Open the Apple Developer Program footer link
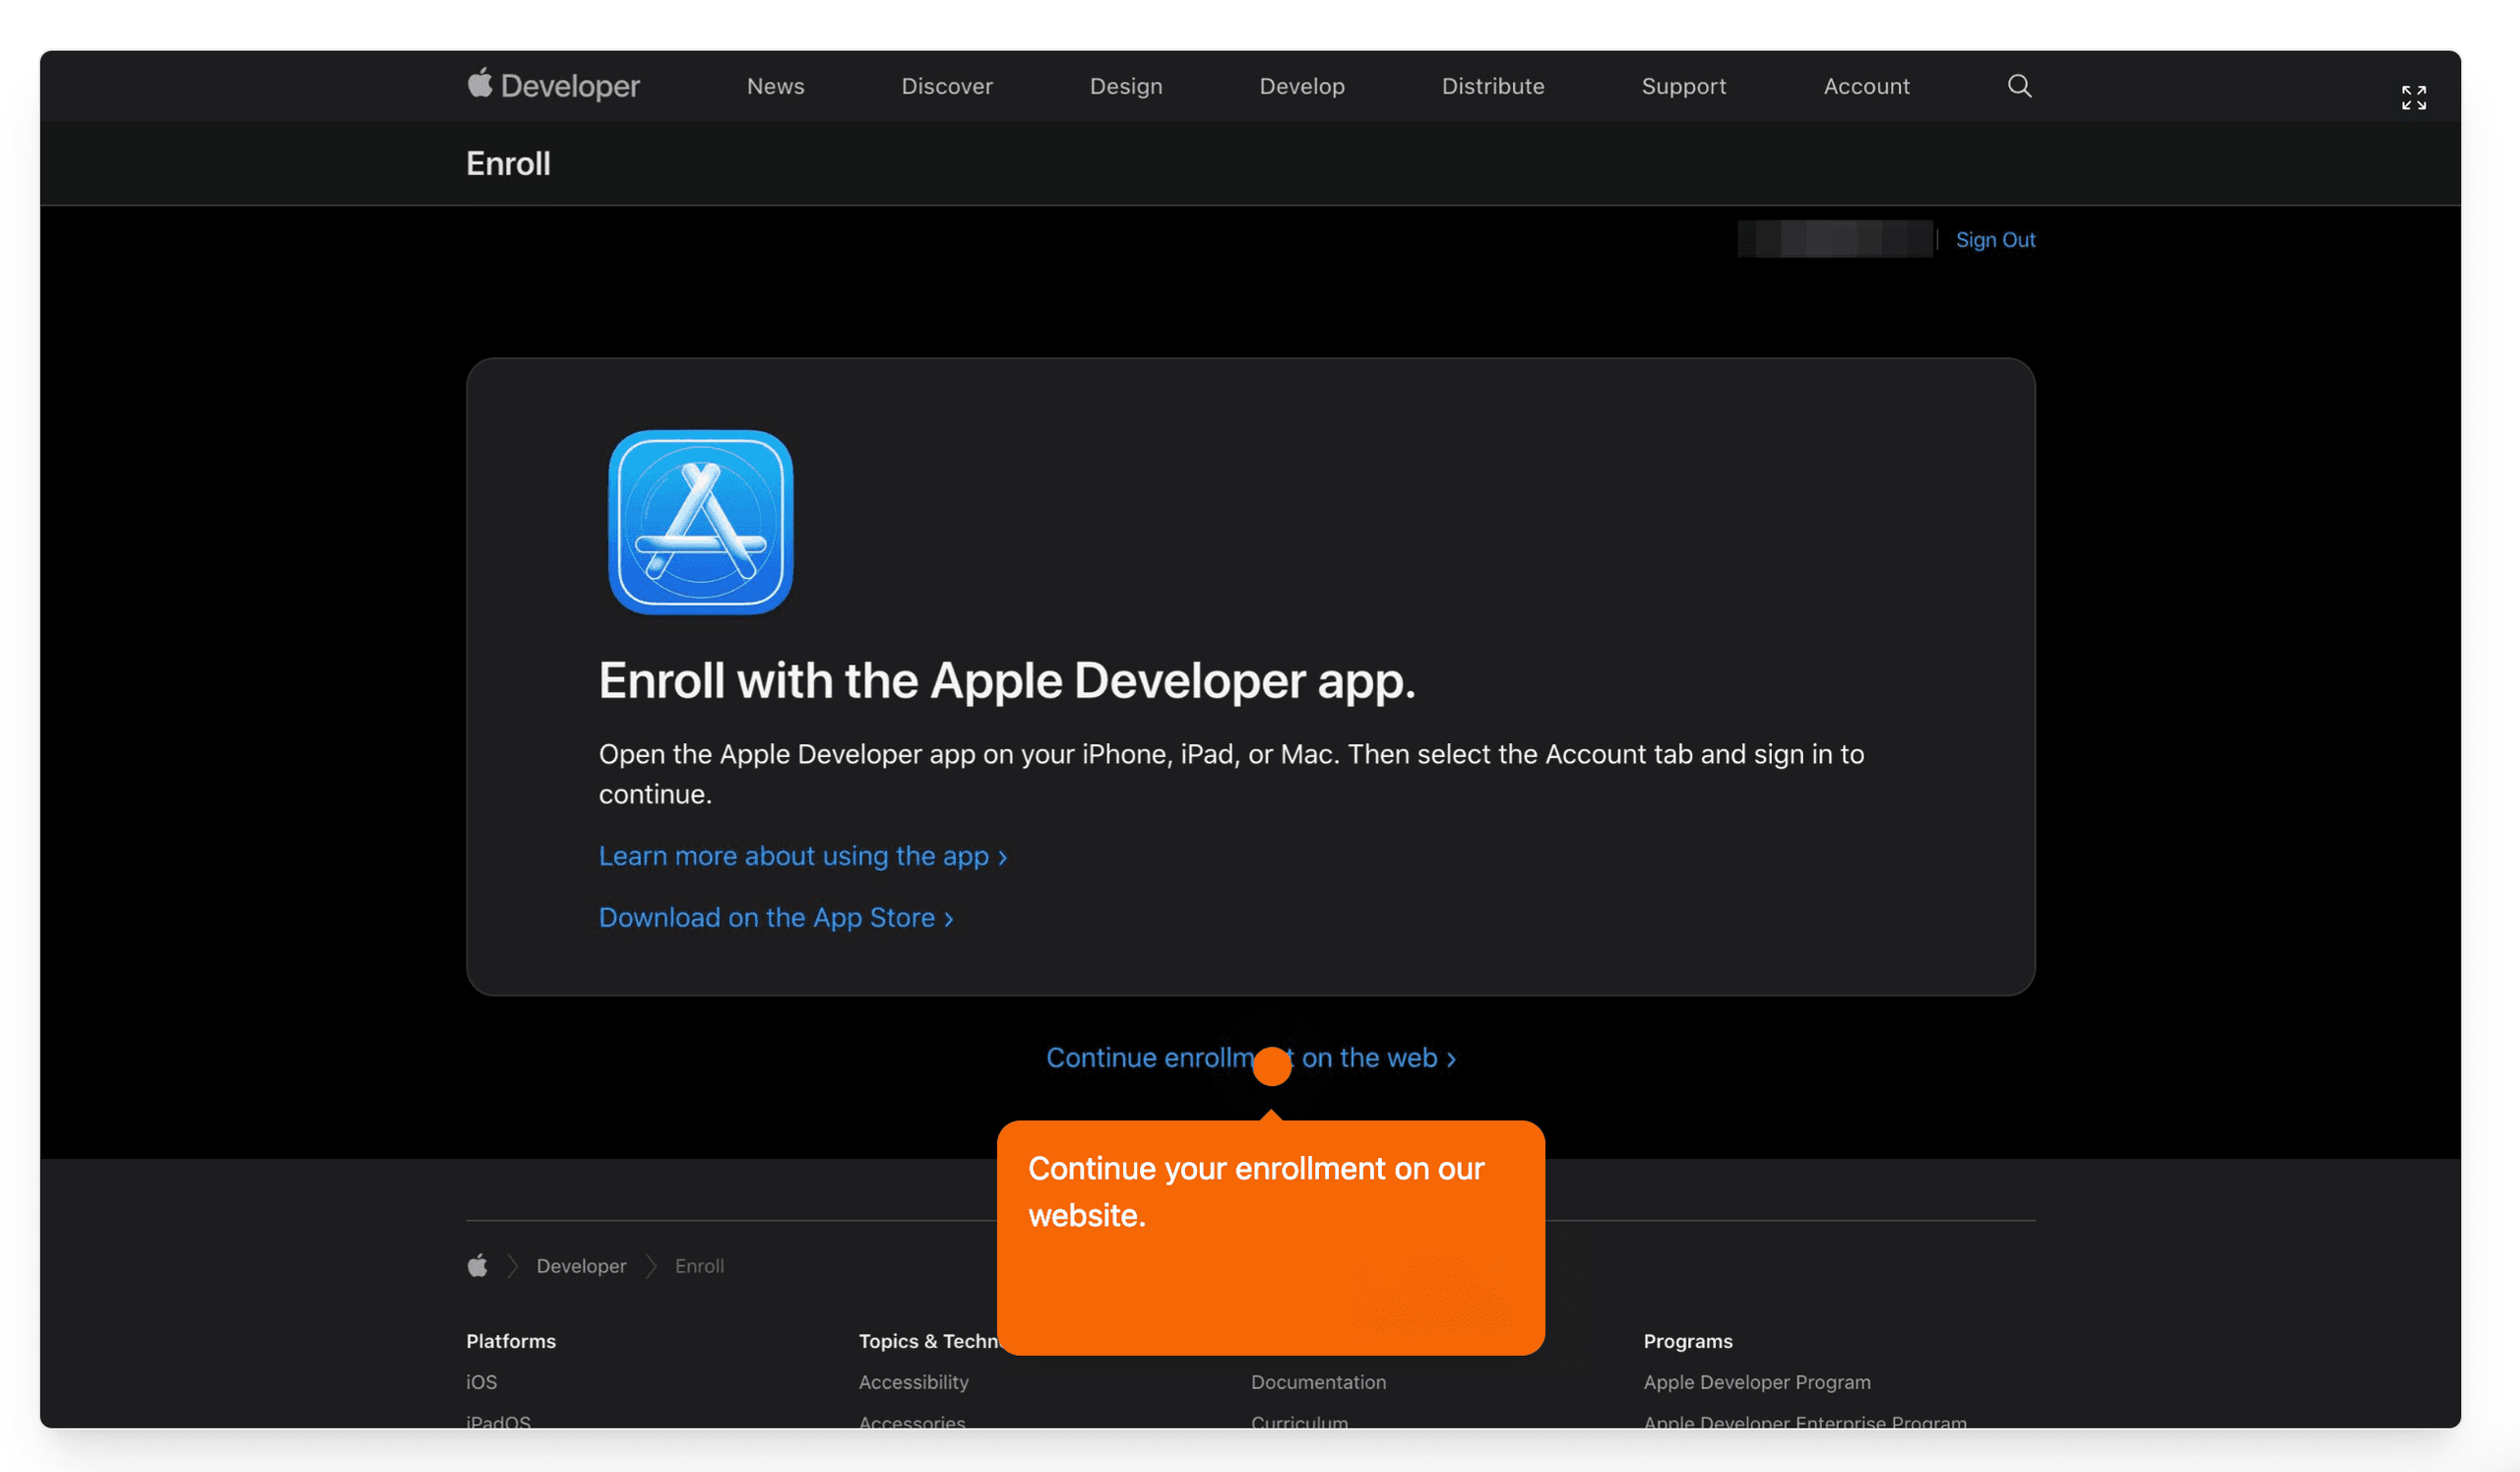2520x1472 pixels. coord(1756,1382)
